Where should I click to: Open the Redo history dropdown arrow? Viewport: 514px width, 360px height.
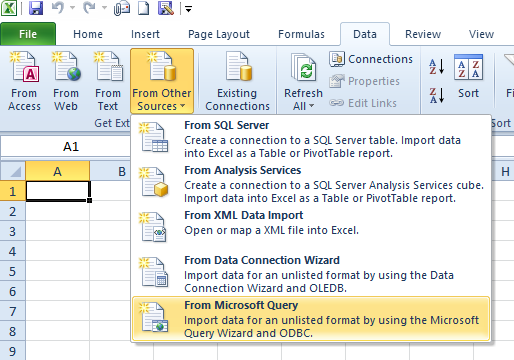(104, 8)
